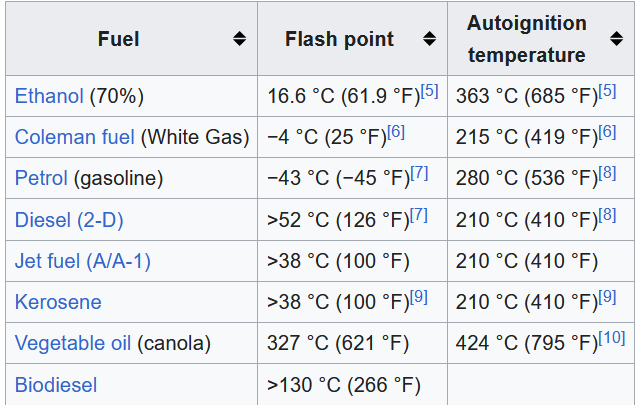Open citation [9] beside Kerosene flash point
Viewport: 635px width, 405px height.
419,297
